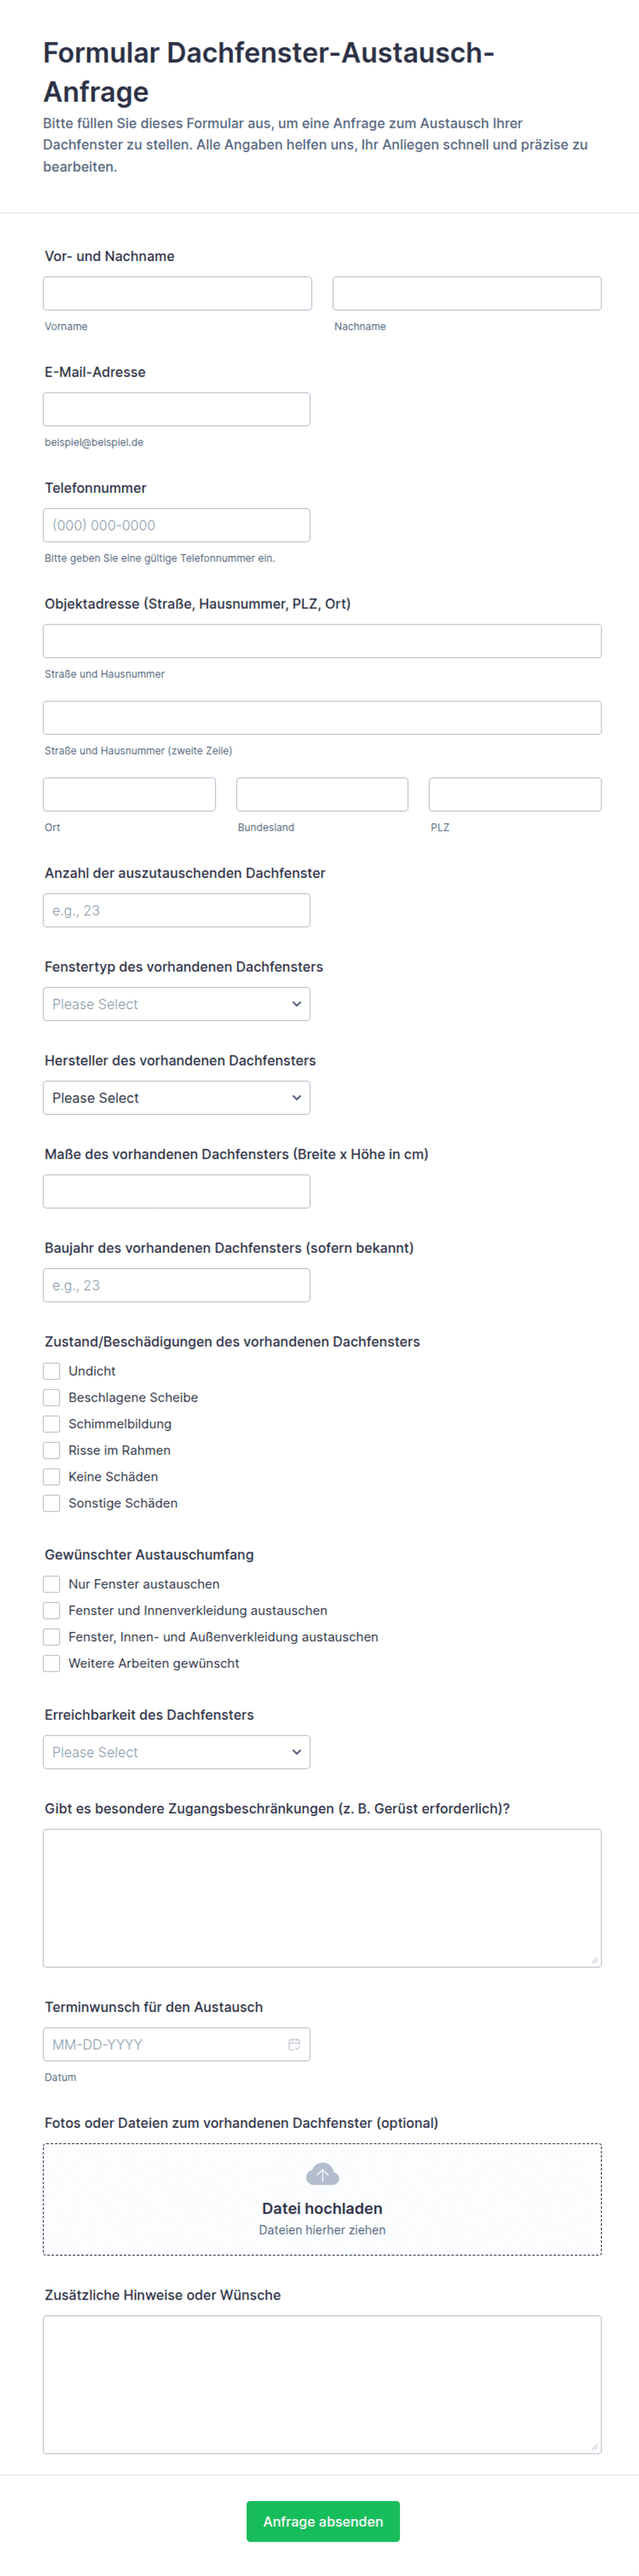Image resolution: width=639 pixels, height=2576 pixels.
Task: Select the Keine Schäden checkbox
Action: point(52,1477)
